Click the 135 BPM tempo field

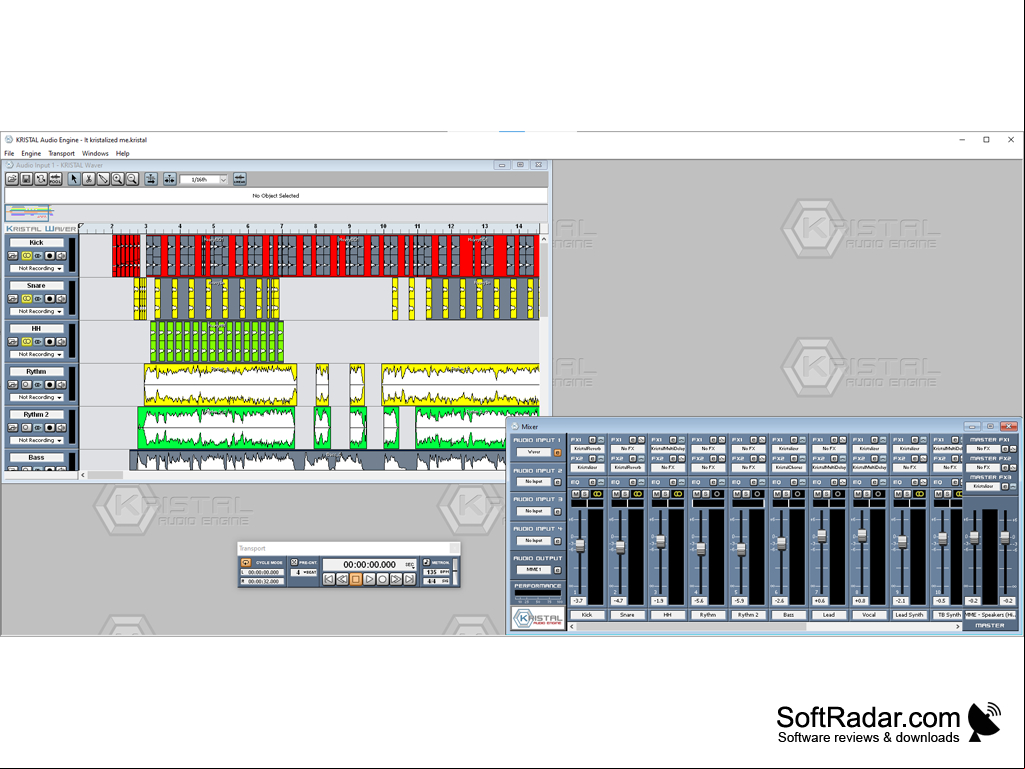point(437,572)
